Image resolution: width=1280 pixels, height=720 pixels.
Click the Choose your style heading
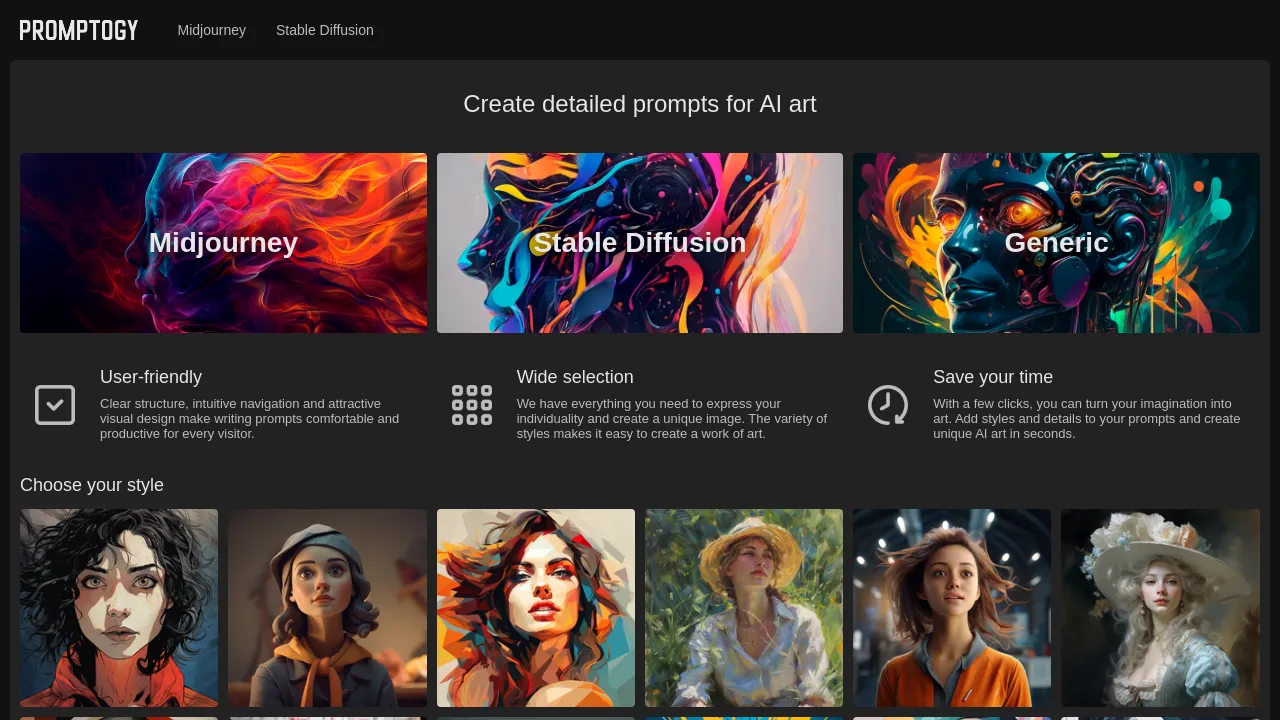click(x=92, y=485)
